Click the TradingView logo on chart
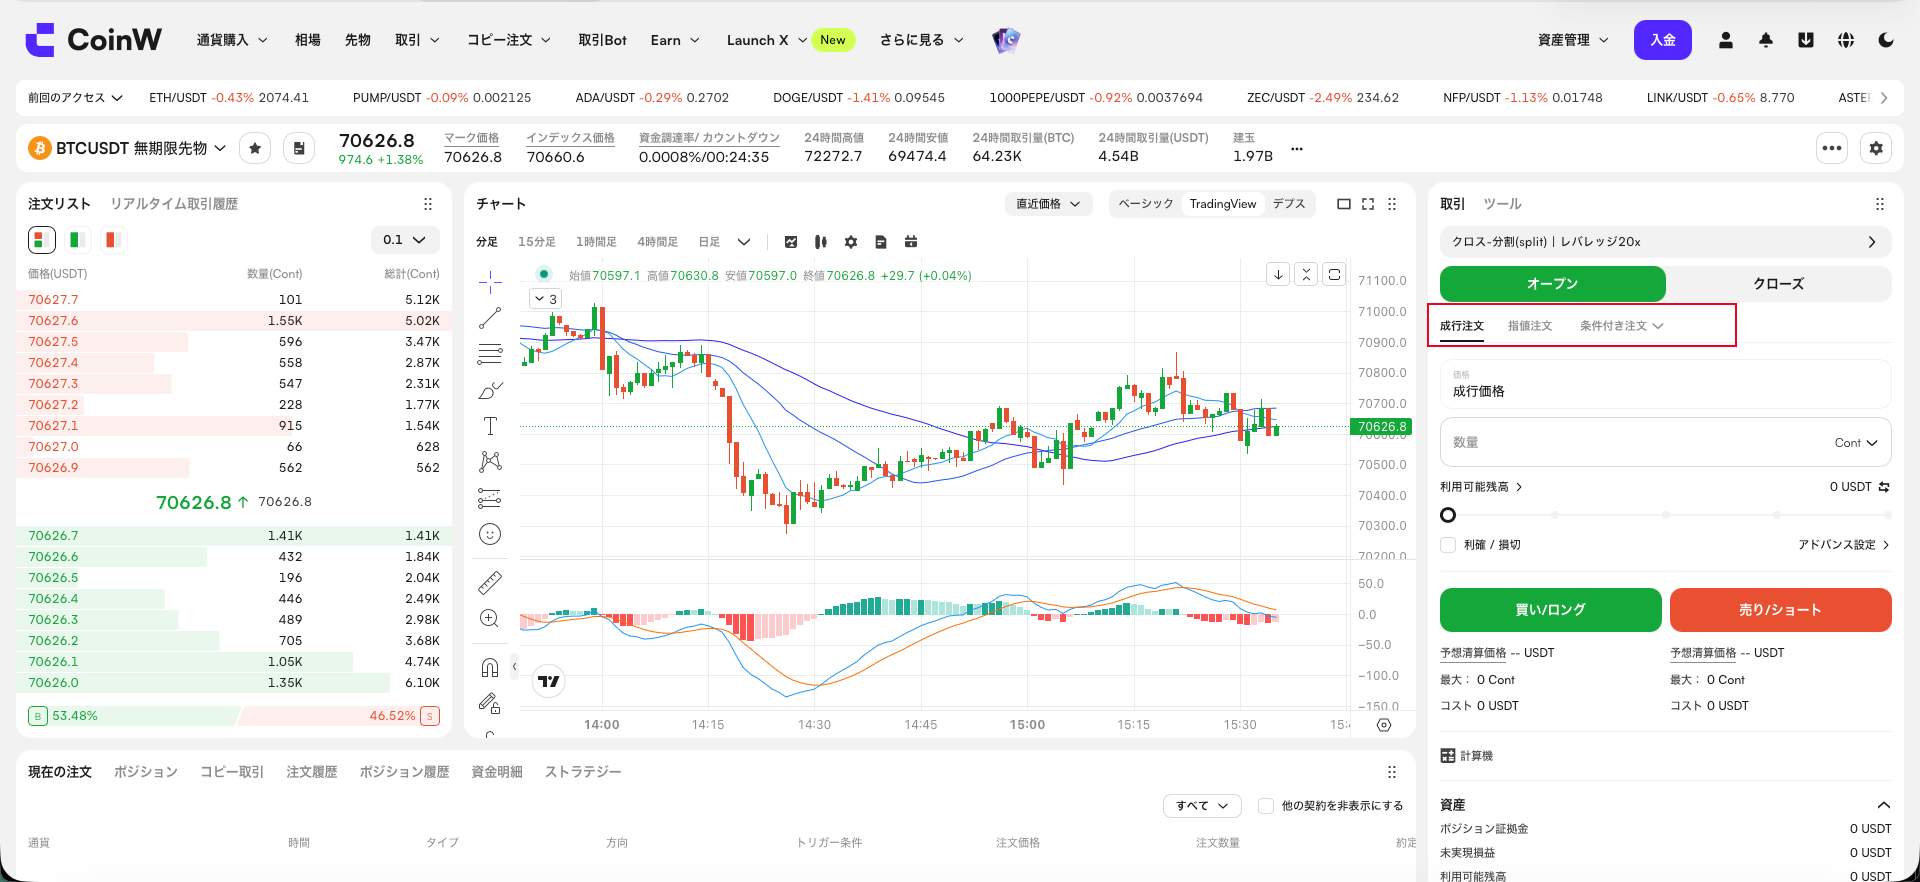1920x882 pixels. pyautogui.click(x=549, y=682)
